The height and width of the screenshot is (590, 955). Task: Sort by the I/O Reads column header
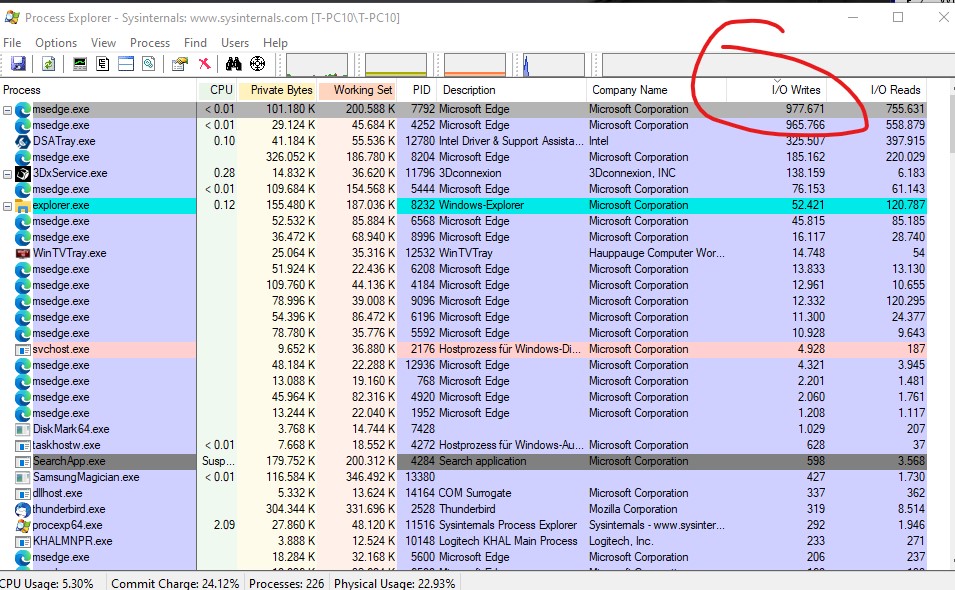[x=877, y=90]
